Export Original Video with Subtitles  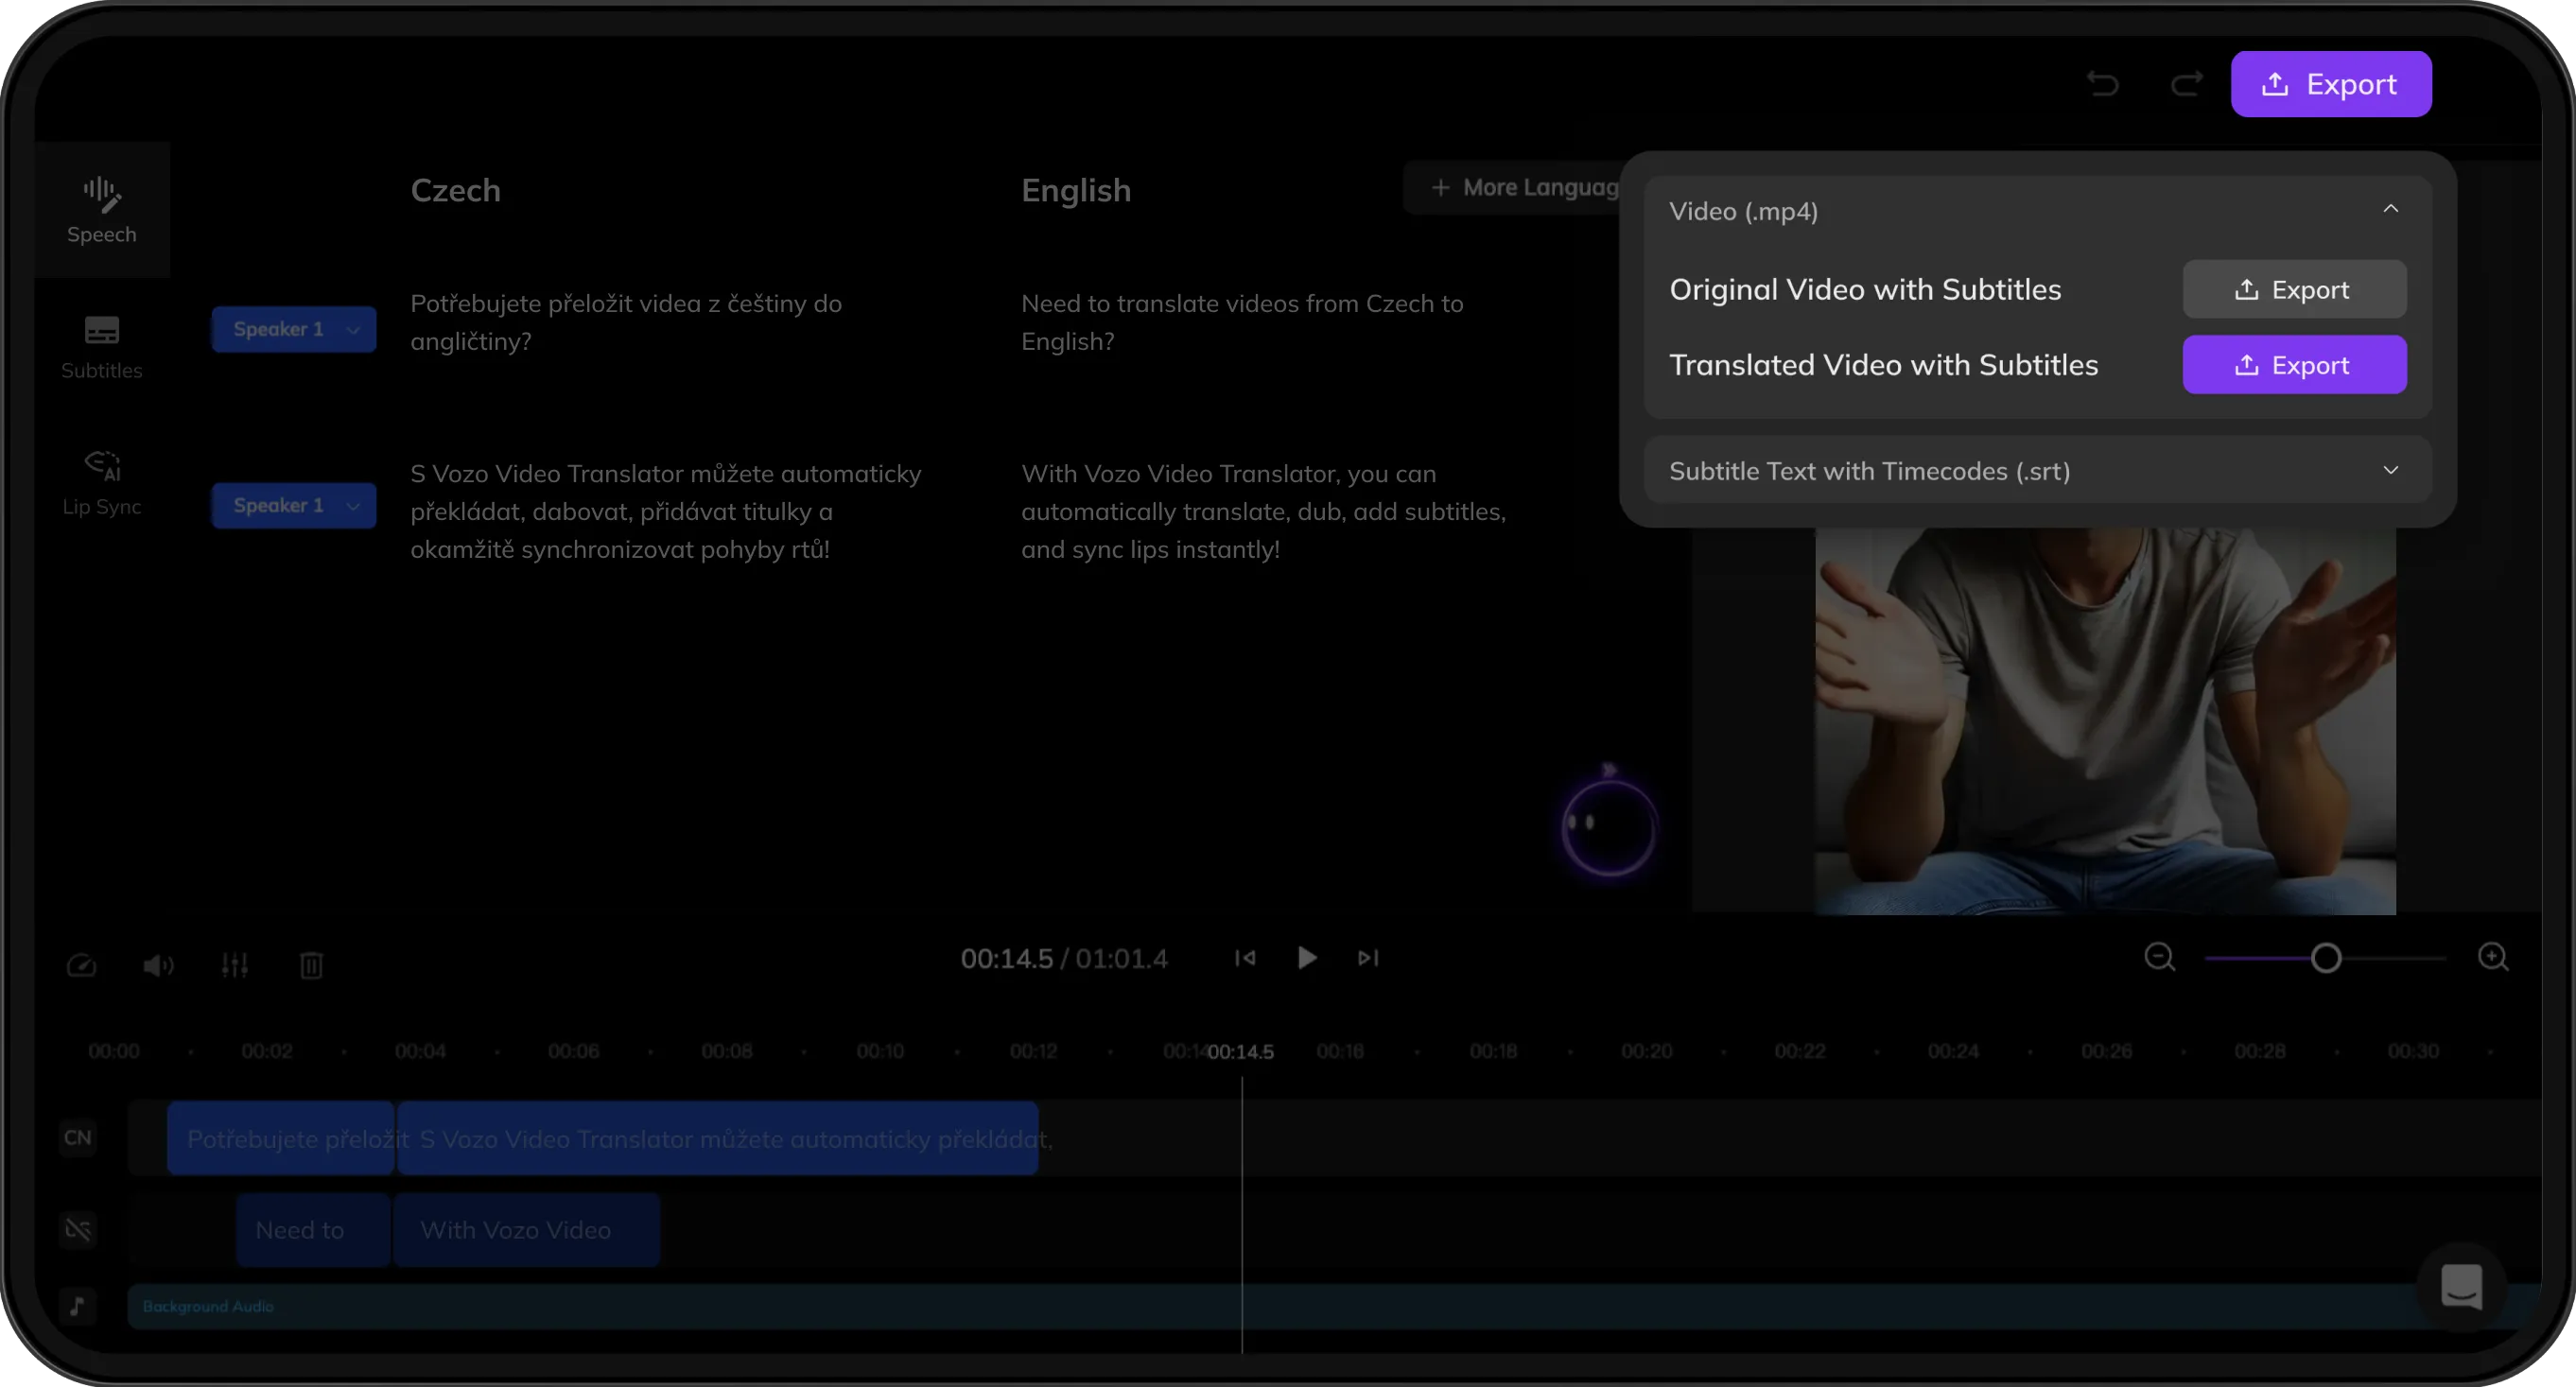coord(2294,290)
